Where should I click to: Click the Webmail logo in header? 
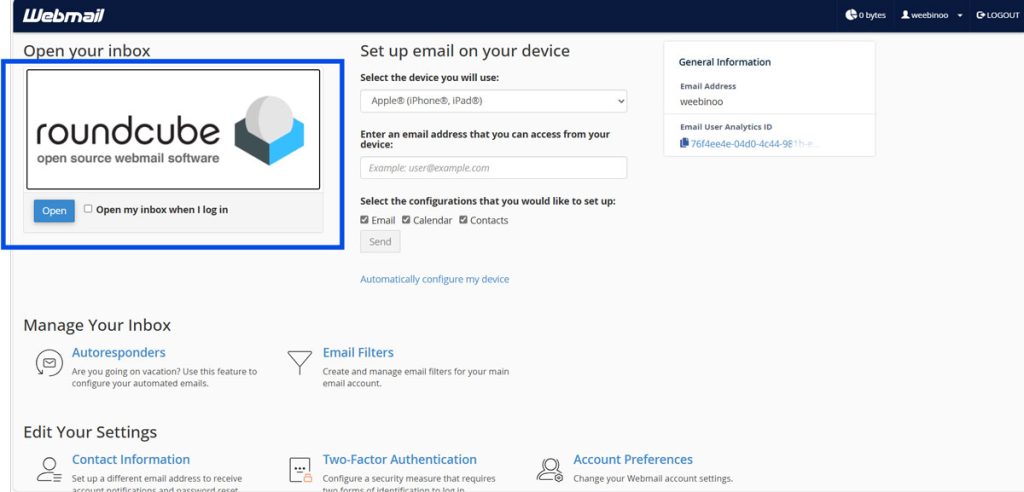63,15
